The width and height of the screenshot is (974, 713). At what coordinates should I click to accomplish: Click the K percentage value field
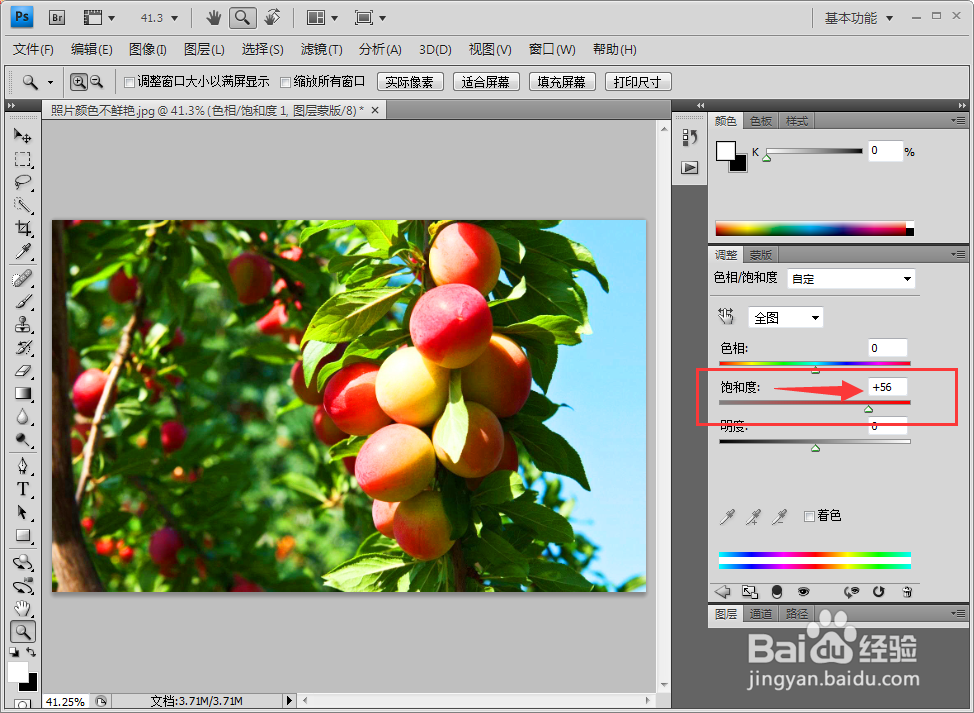click(x=885, y=151)
